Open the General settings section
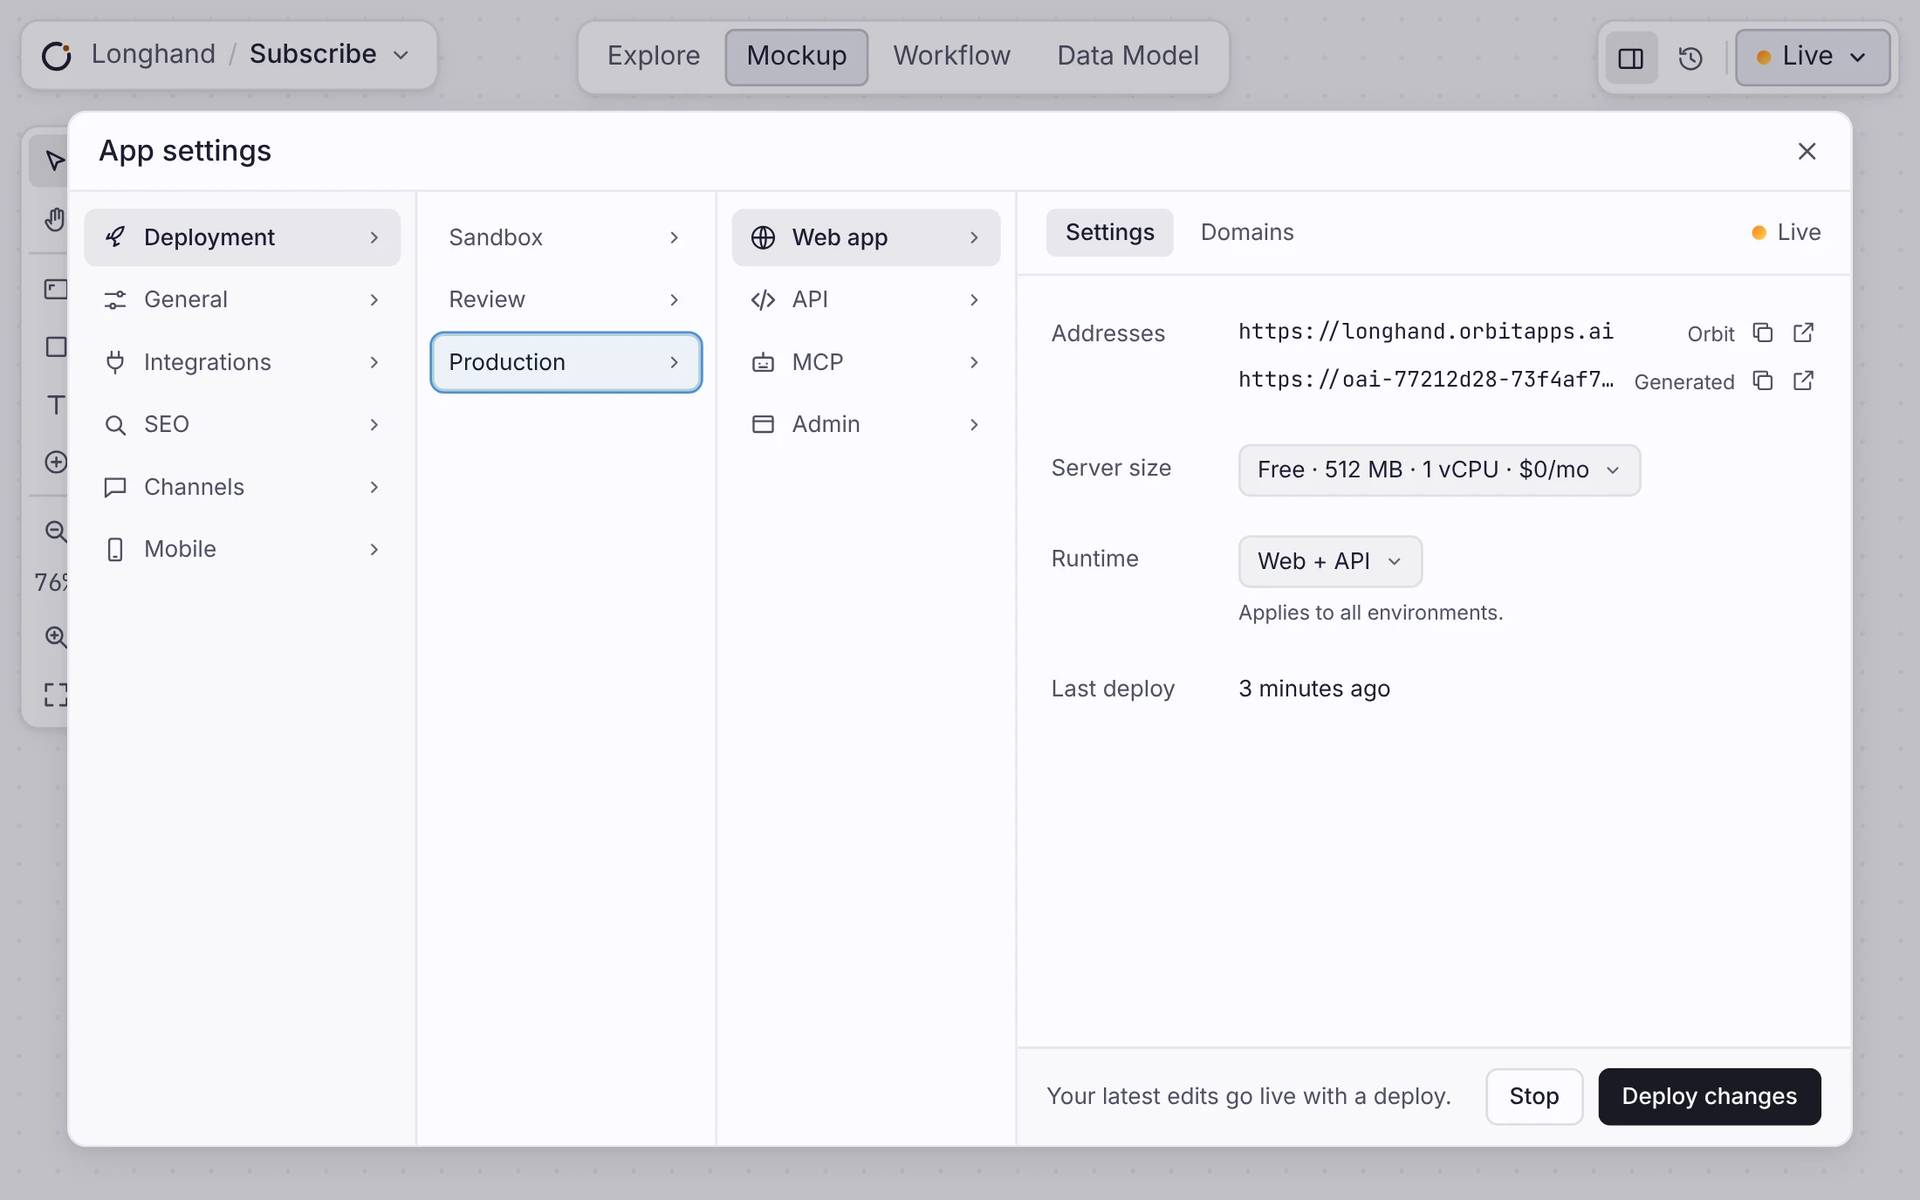Image resolution: width=1920 pixels, height=1200 pixels. pos(242,300)
